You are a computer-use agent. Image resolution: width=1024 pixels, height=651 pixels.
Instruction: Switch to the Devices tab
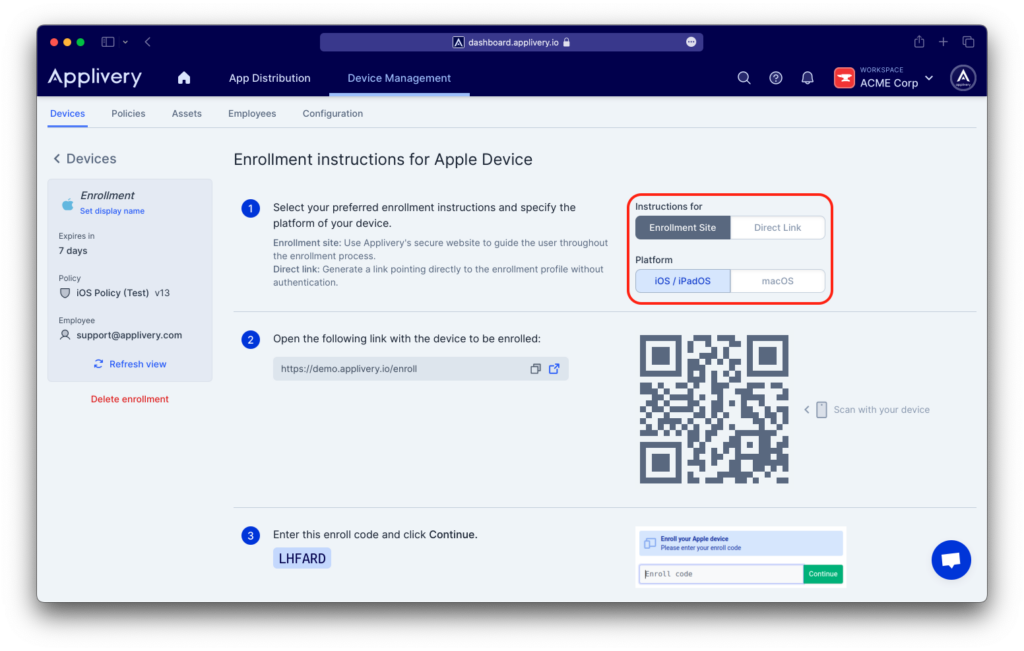pos(67,114)
